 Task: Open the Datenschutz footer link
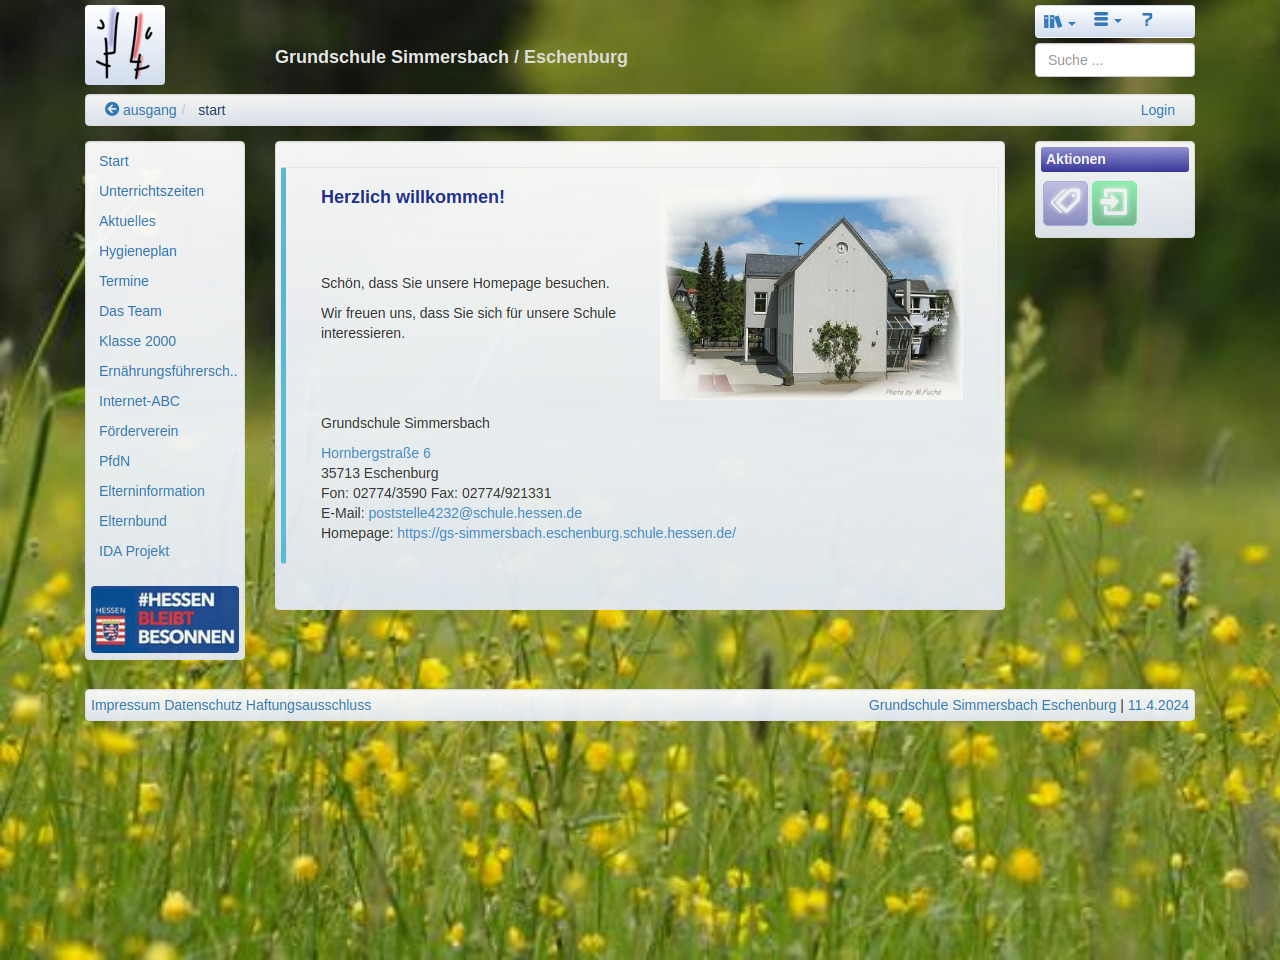click(x=203, y=705)
